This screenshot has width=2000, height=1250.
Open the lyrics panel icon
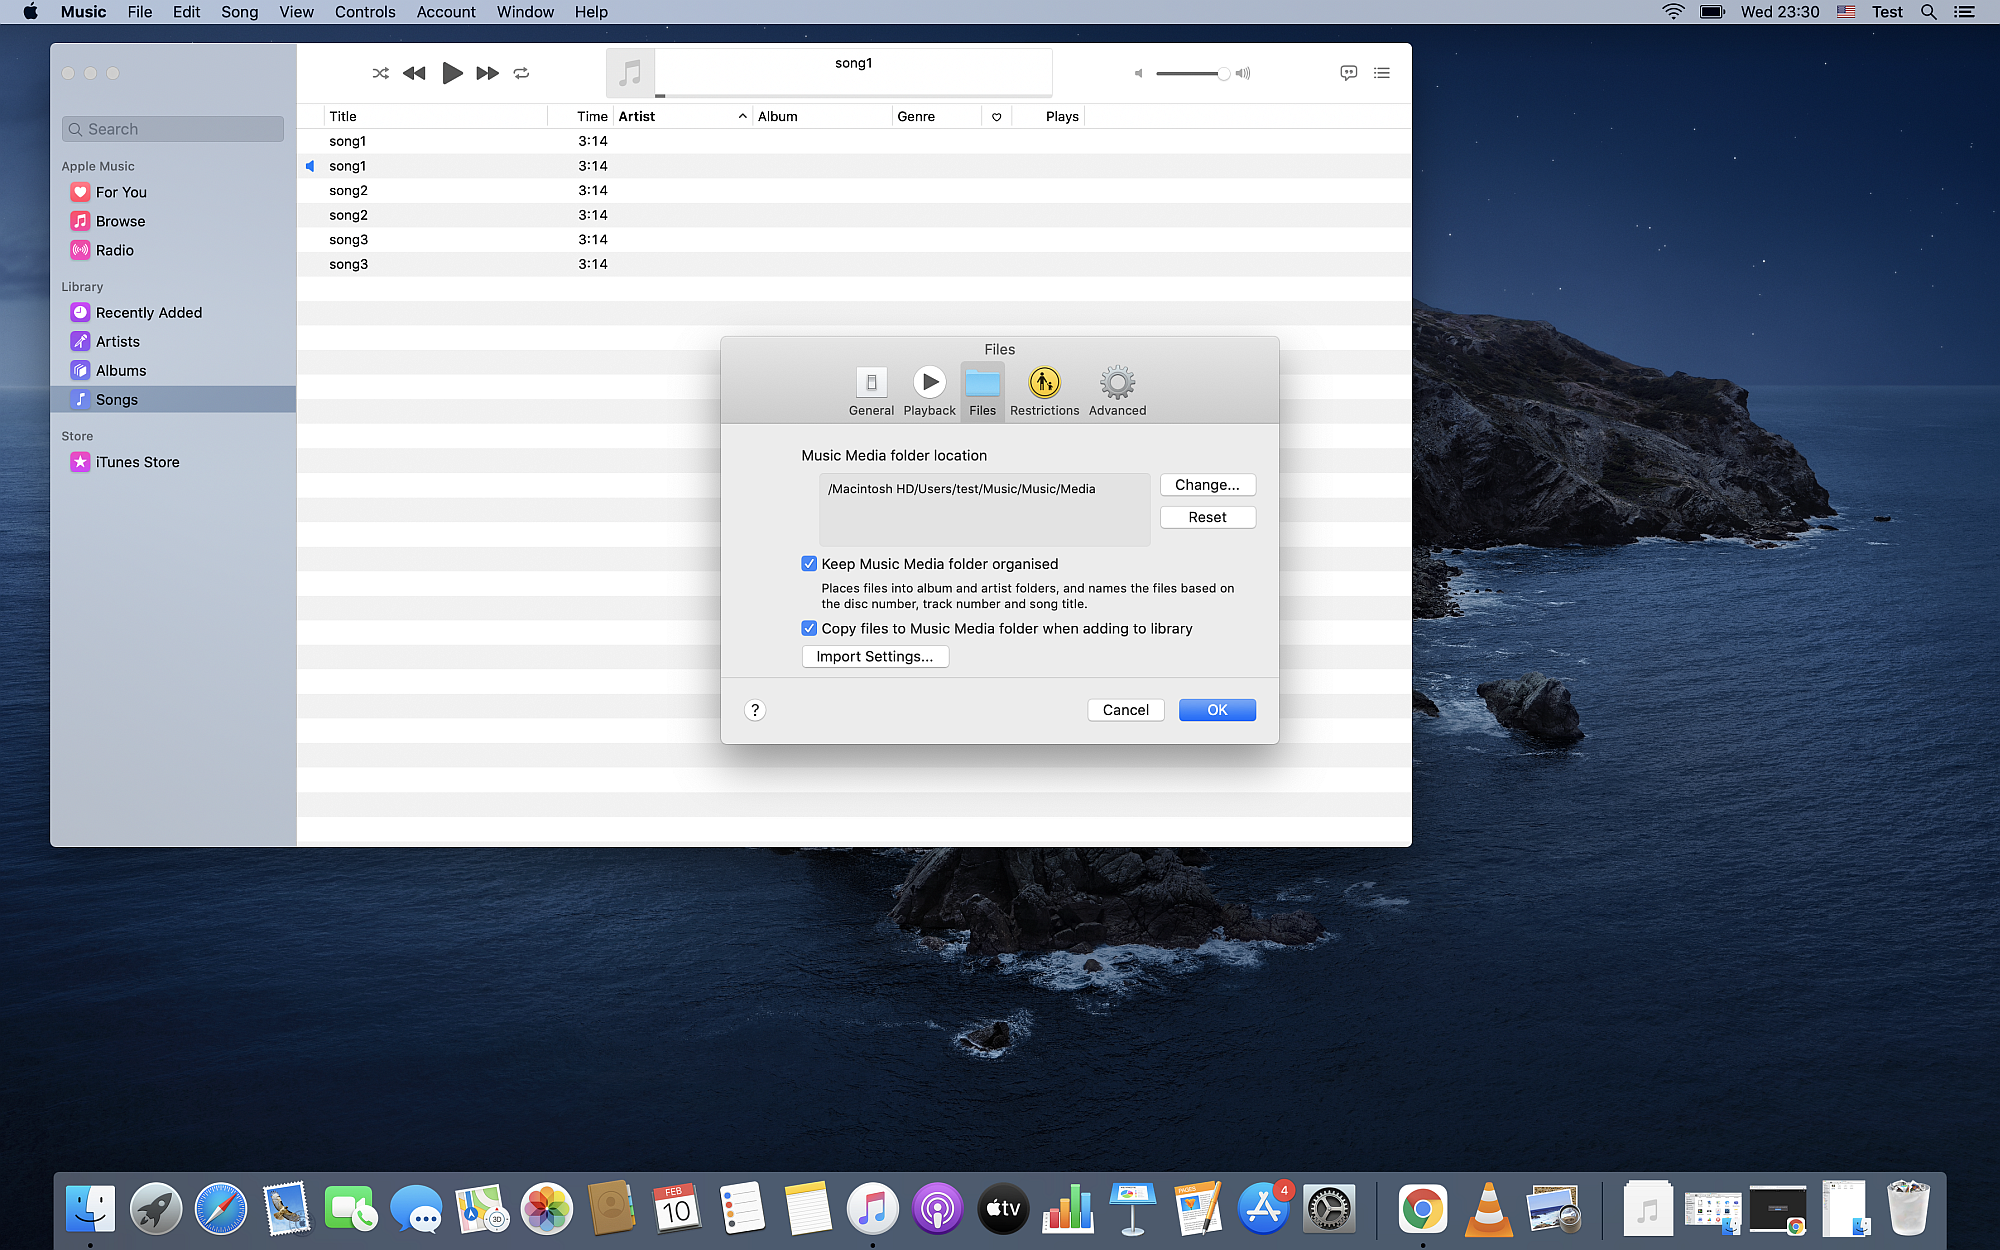point(1348,73)
